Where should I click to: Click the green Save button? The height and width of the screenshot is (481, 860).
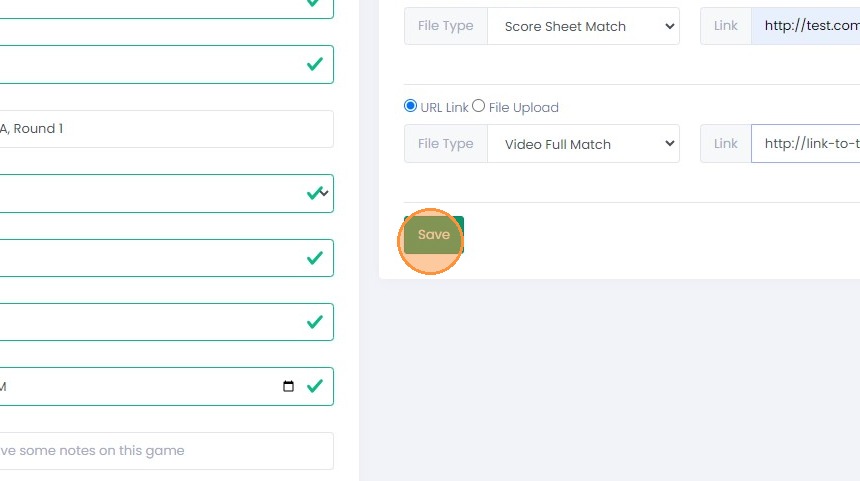click(434, 235)
